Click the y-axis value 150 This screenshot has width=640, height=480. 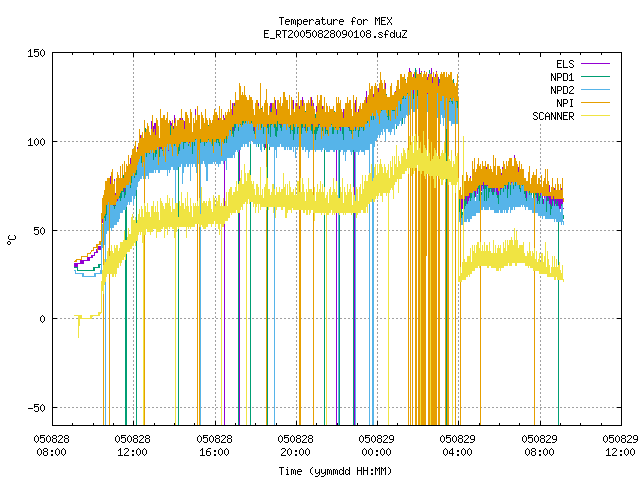click(36, 53)
